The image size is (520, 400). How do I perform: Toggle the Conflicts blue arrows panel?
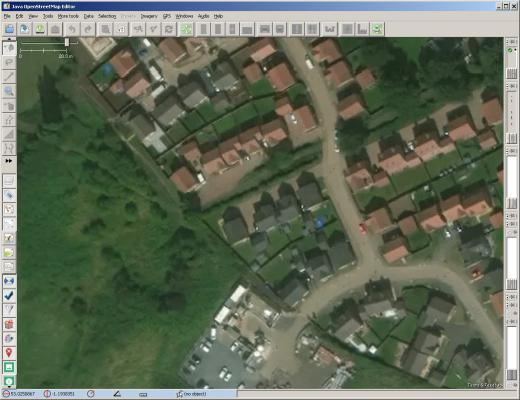point(9,281)
